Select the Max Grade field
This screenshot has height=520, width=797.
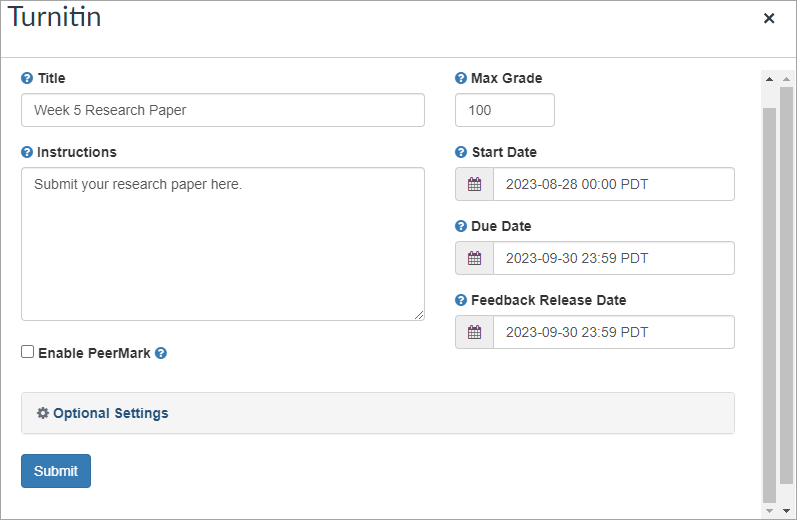pyautogui.click(x=505, y=110)
